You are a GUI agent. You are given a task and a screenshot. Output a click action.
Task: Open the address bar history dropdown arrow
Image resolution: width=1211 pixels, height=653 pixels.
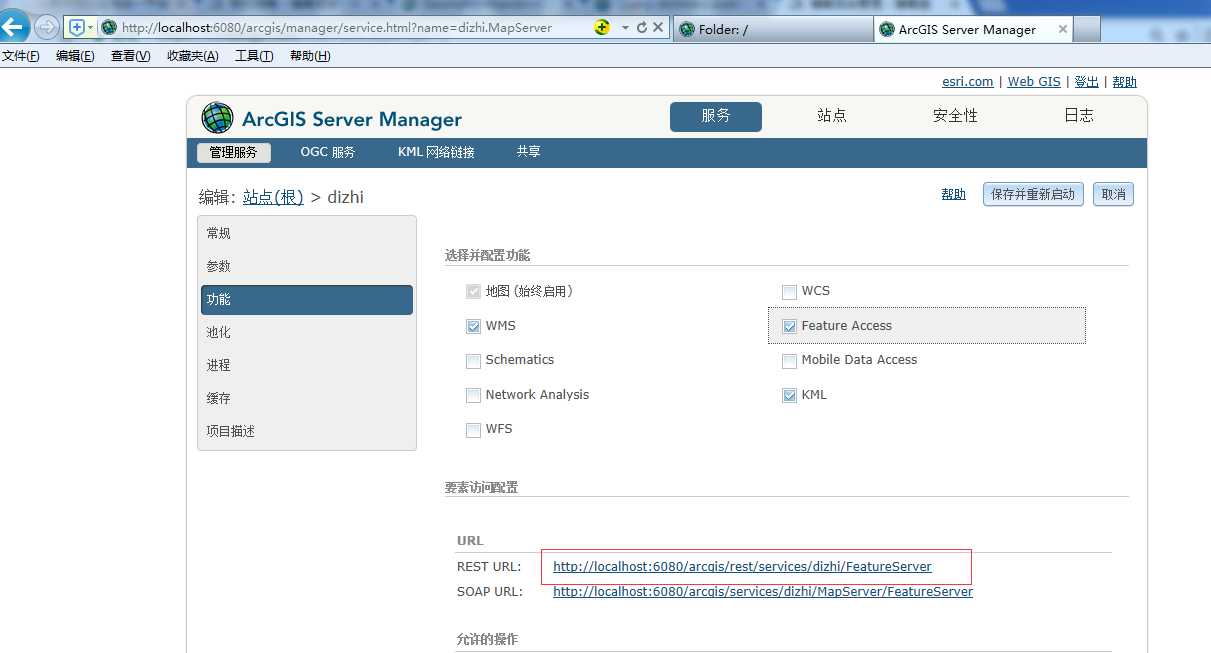tap(625, 28)
